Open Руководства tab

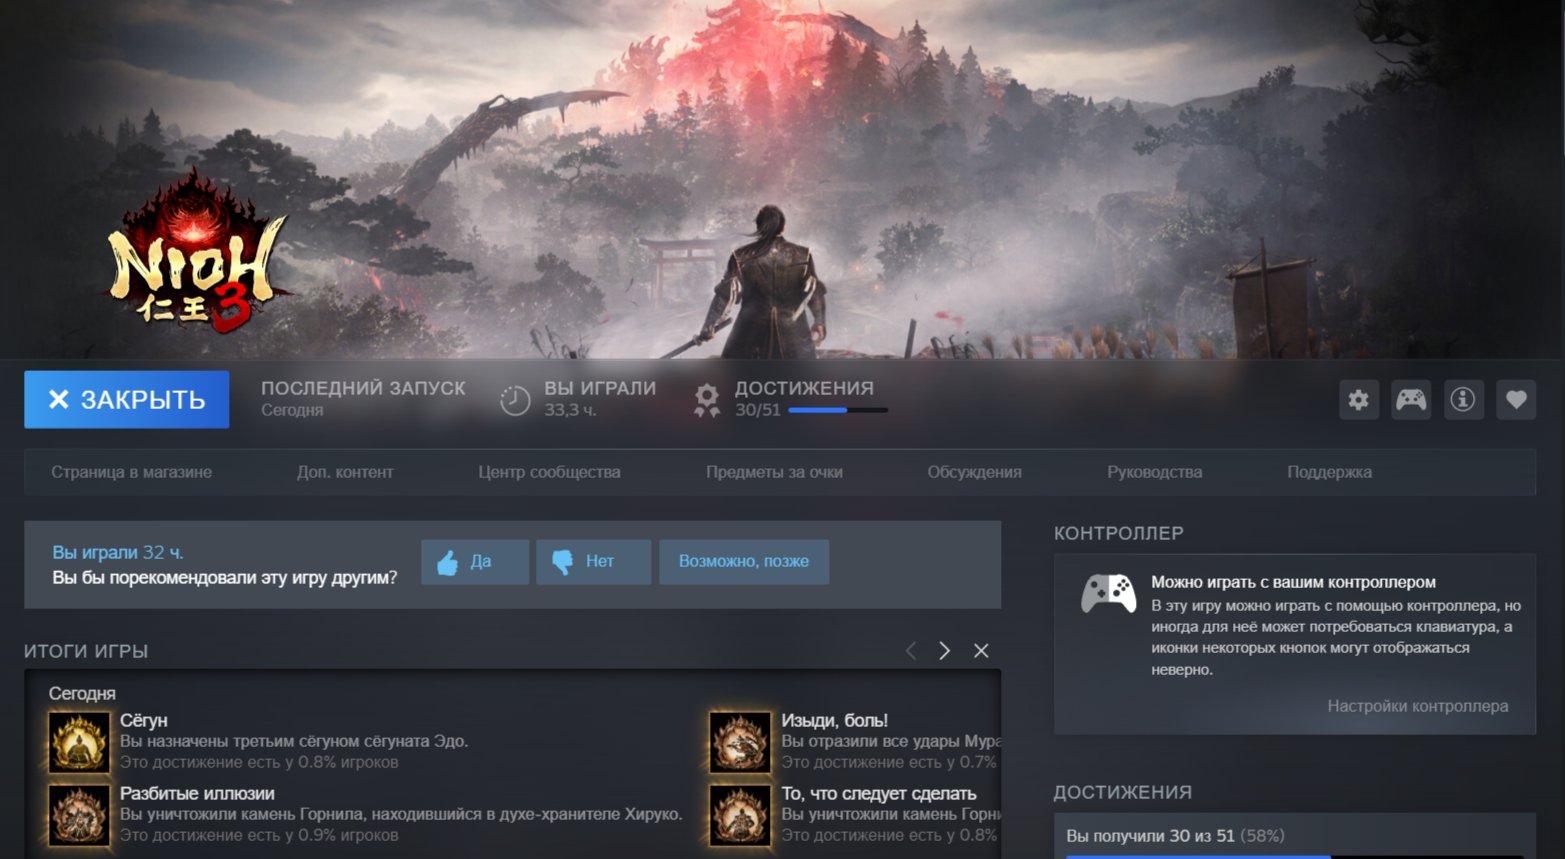click(1154, 472)
